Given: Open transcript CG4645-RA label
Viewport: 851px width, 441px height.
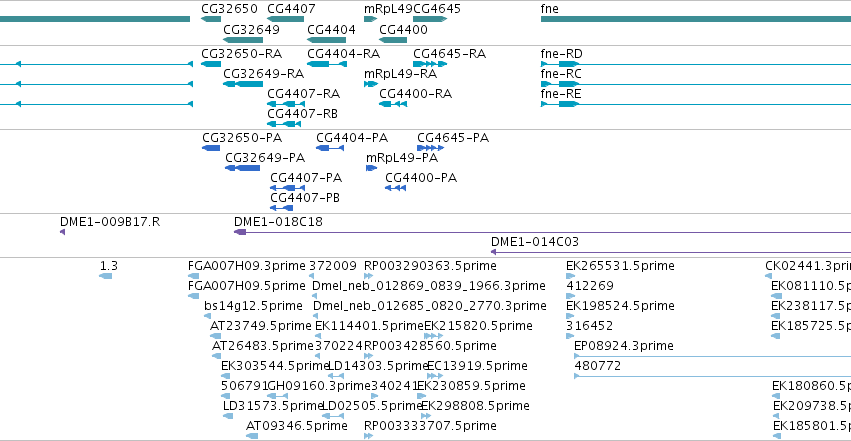Looking at the screenshot, I should 449,54.
